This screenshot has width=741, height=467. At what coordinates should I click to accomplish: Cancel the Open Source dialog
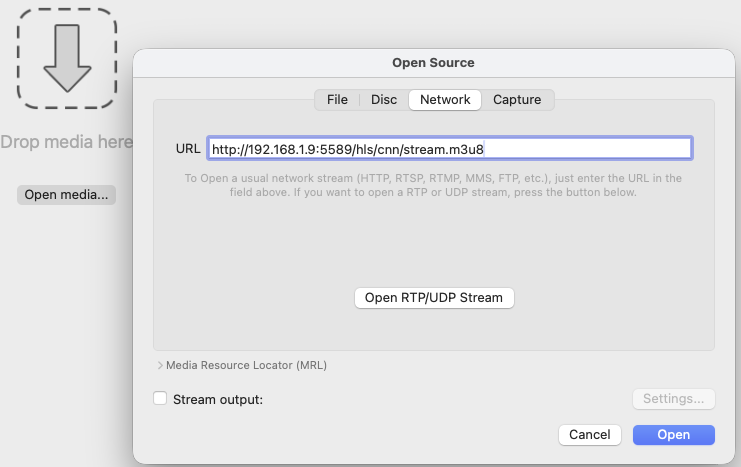pos(590,435)
